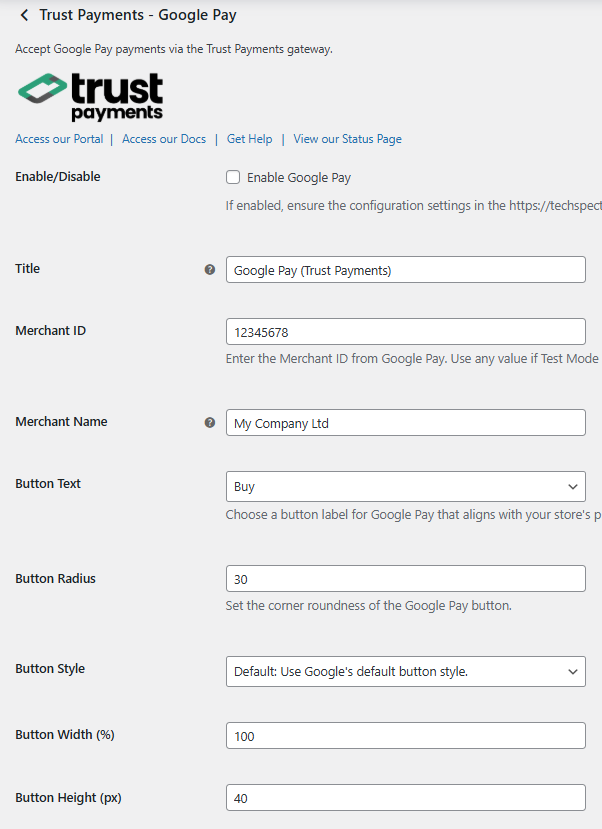Screen dimensions: 602x829
Task: Open the Button Text dropdown
Action: pos(405,487)
